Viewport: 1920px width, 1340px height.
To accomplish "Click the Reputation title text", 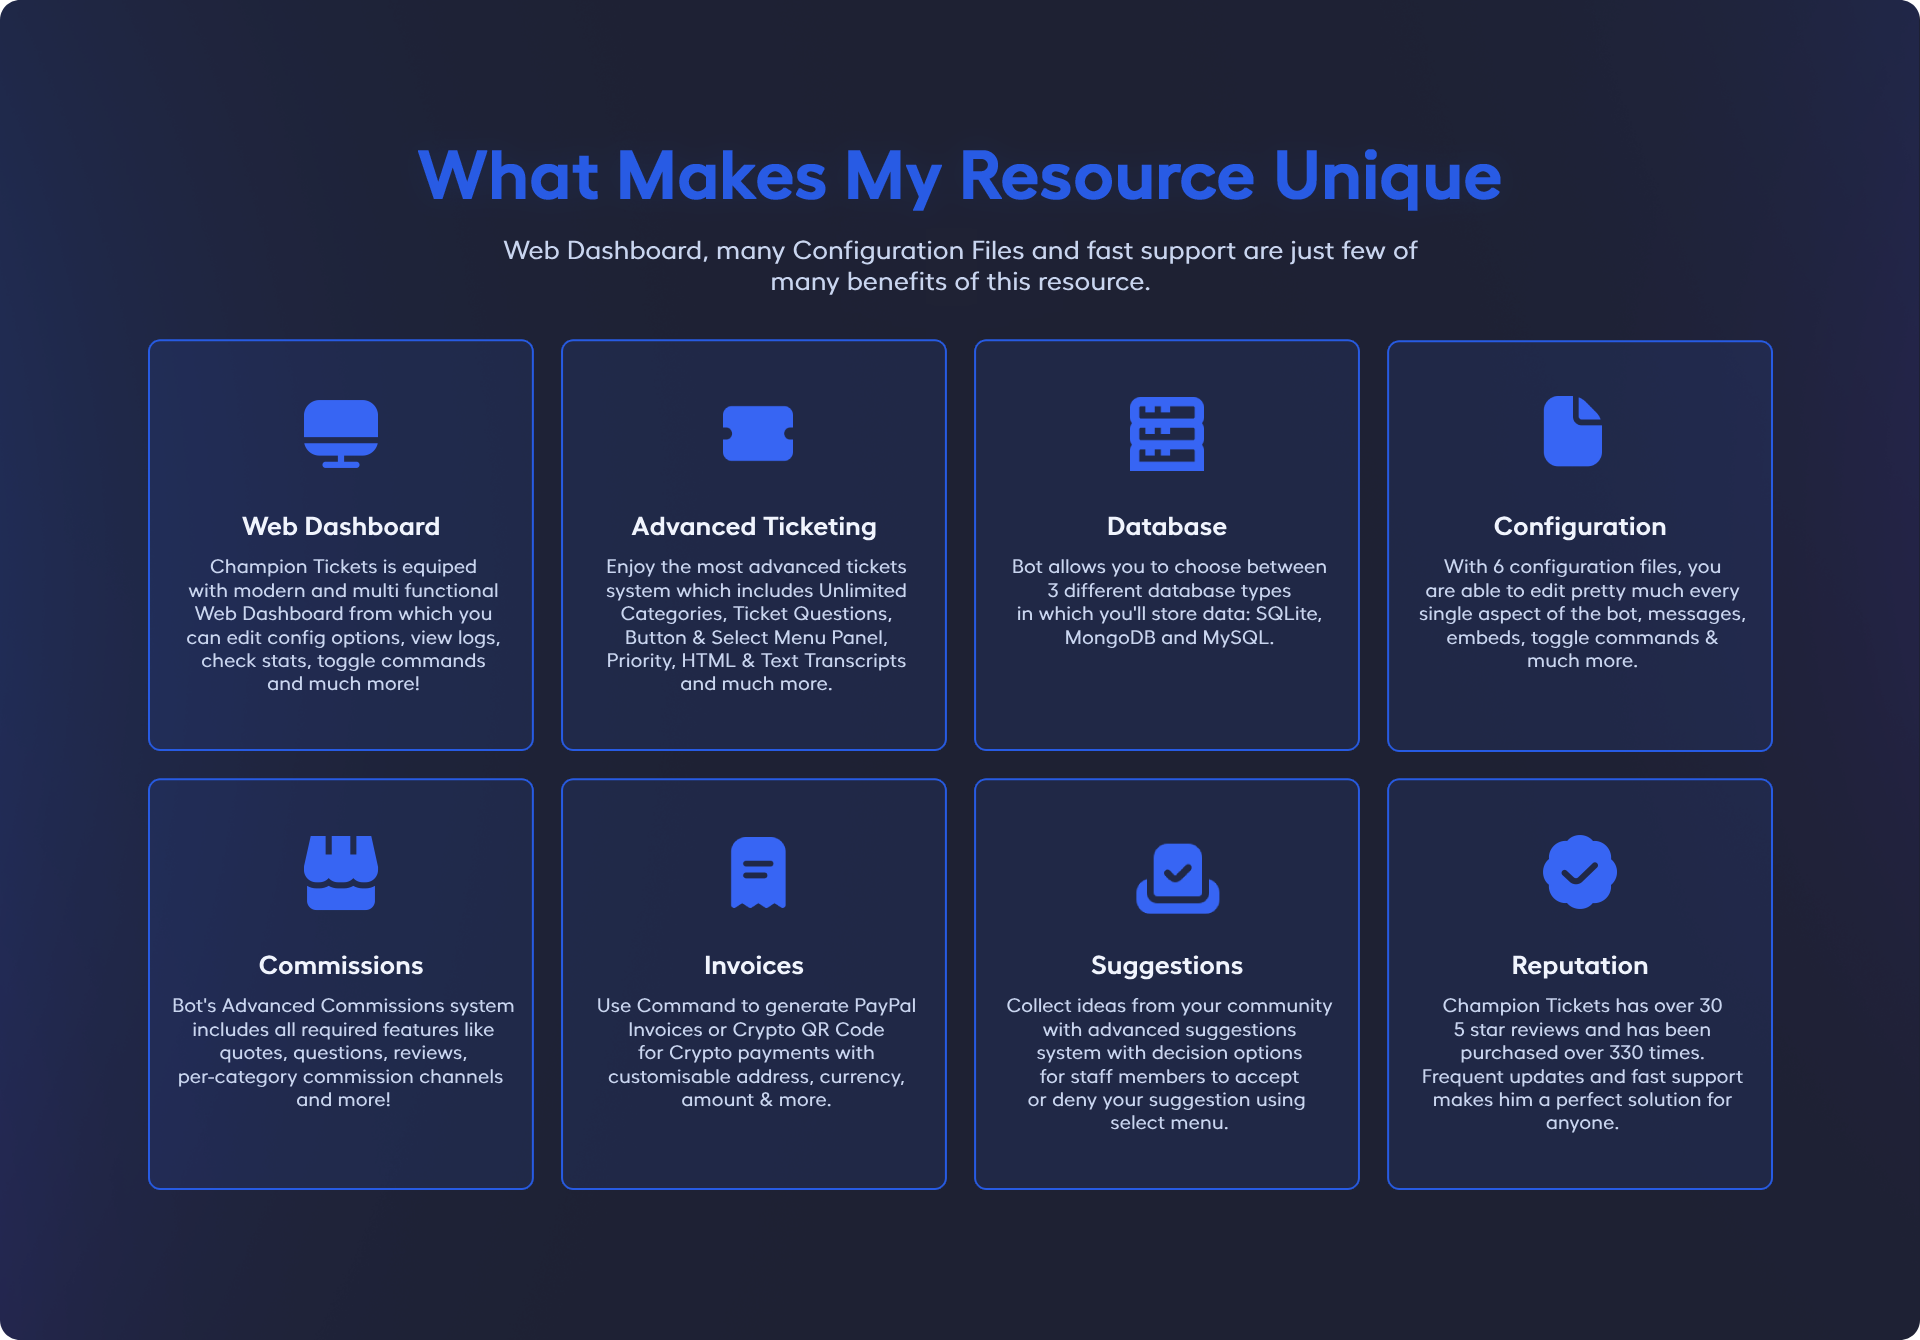I will tap(1579, 965).
